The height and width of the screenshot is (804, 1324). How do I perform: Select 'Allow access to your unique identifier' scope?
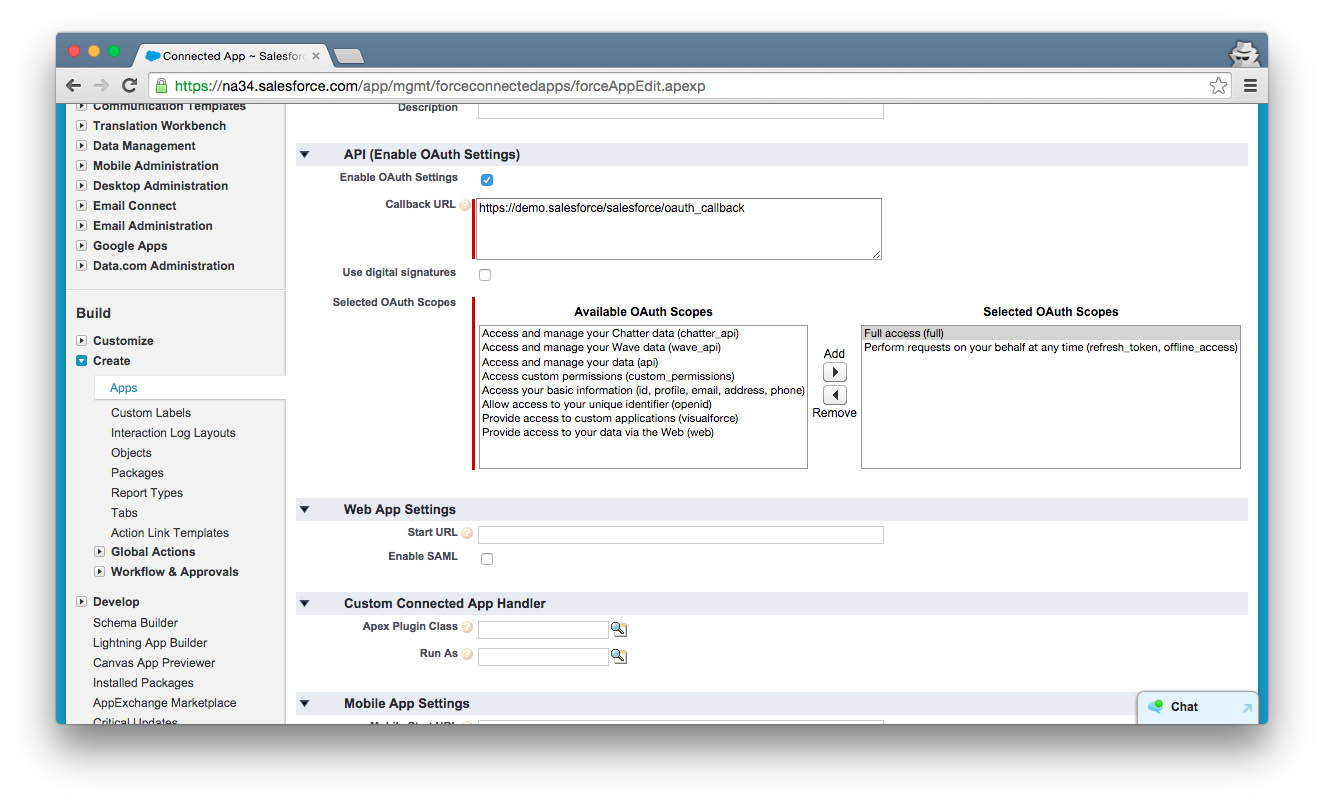click(643, 404)
